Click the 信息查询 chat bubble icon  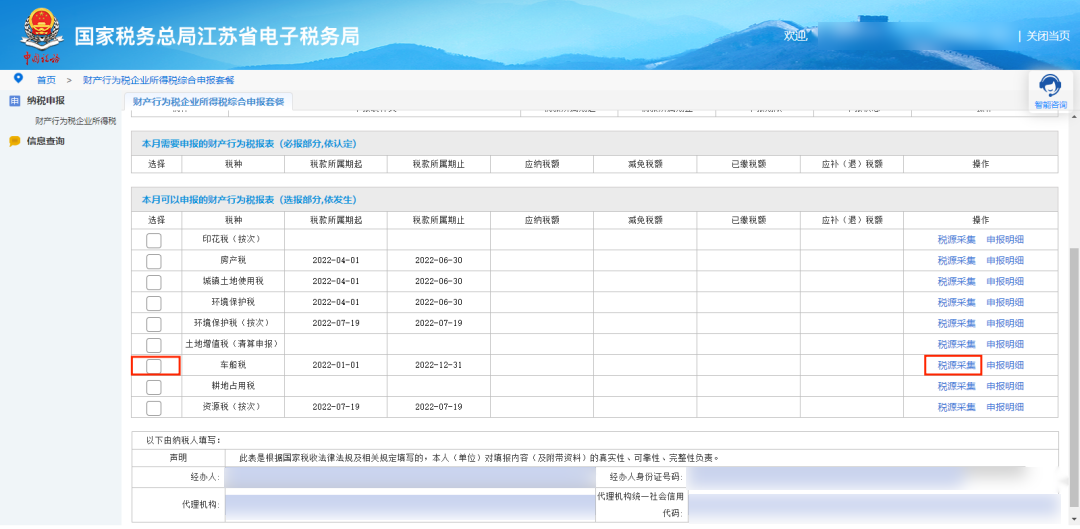coord(14,141)
